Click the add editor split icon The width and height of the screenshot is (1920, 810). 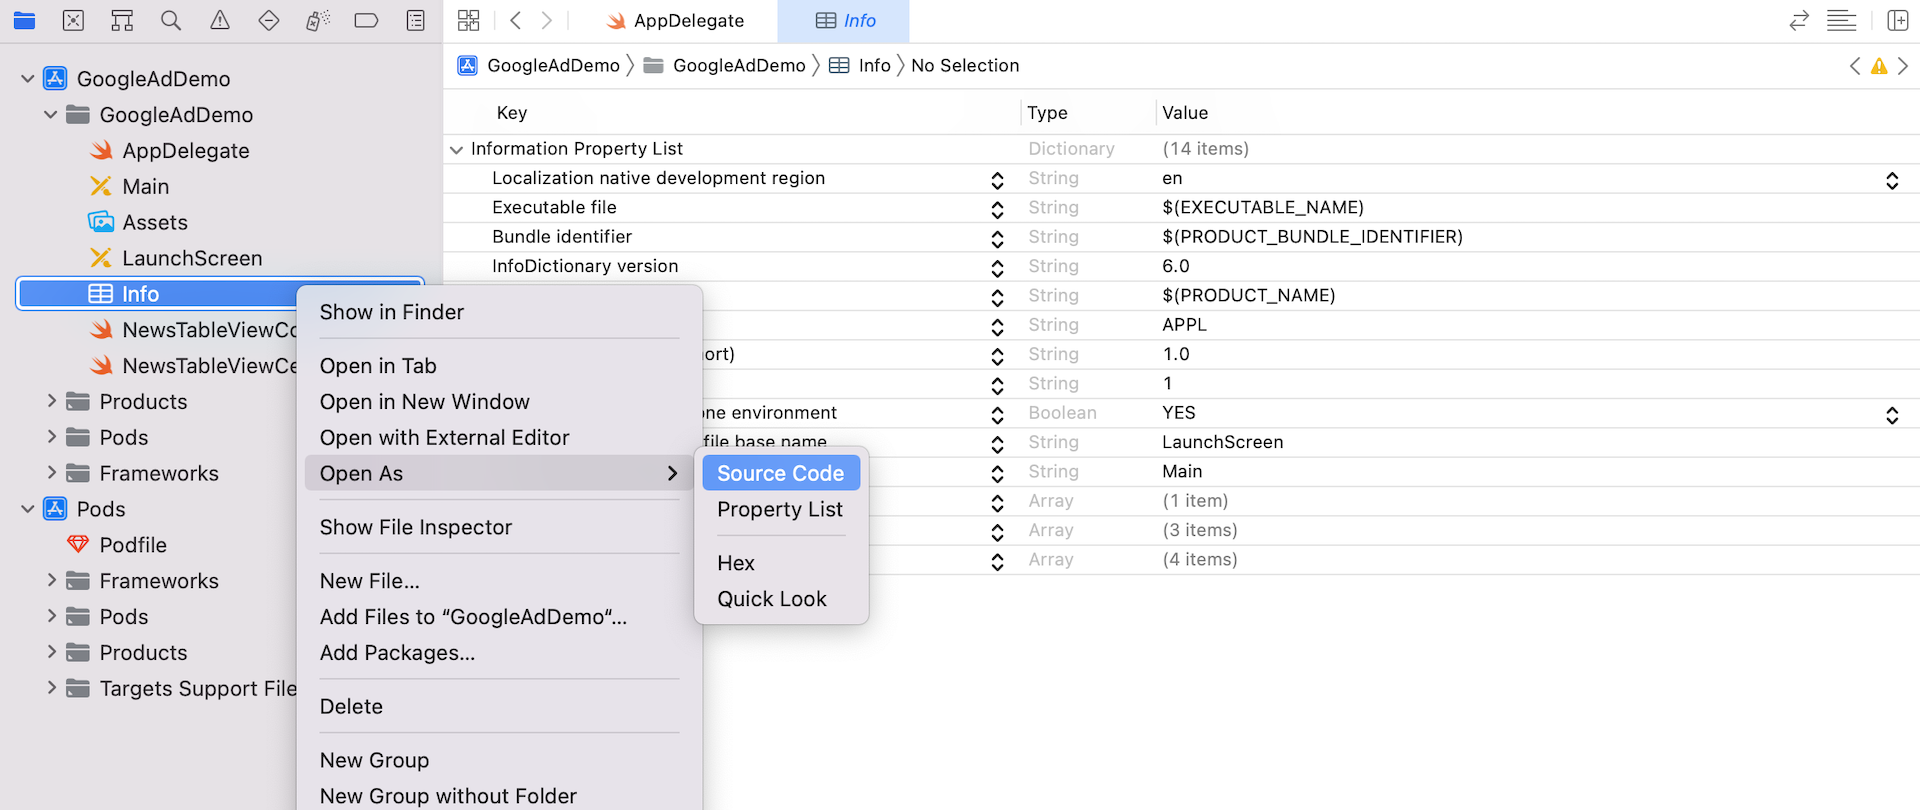coord(1897,20)
